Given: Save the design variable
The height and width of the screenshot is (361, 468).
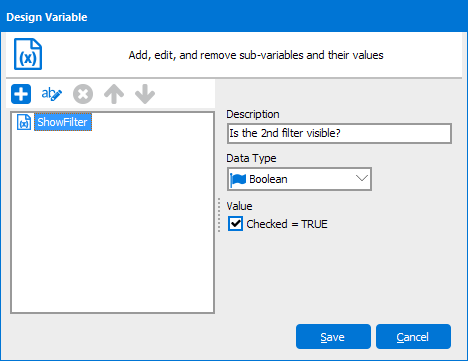Looking at the screenshot, I should pos(333,337).
